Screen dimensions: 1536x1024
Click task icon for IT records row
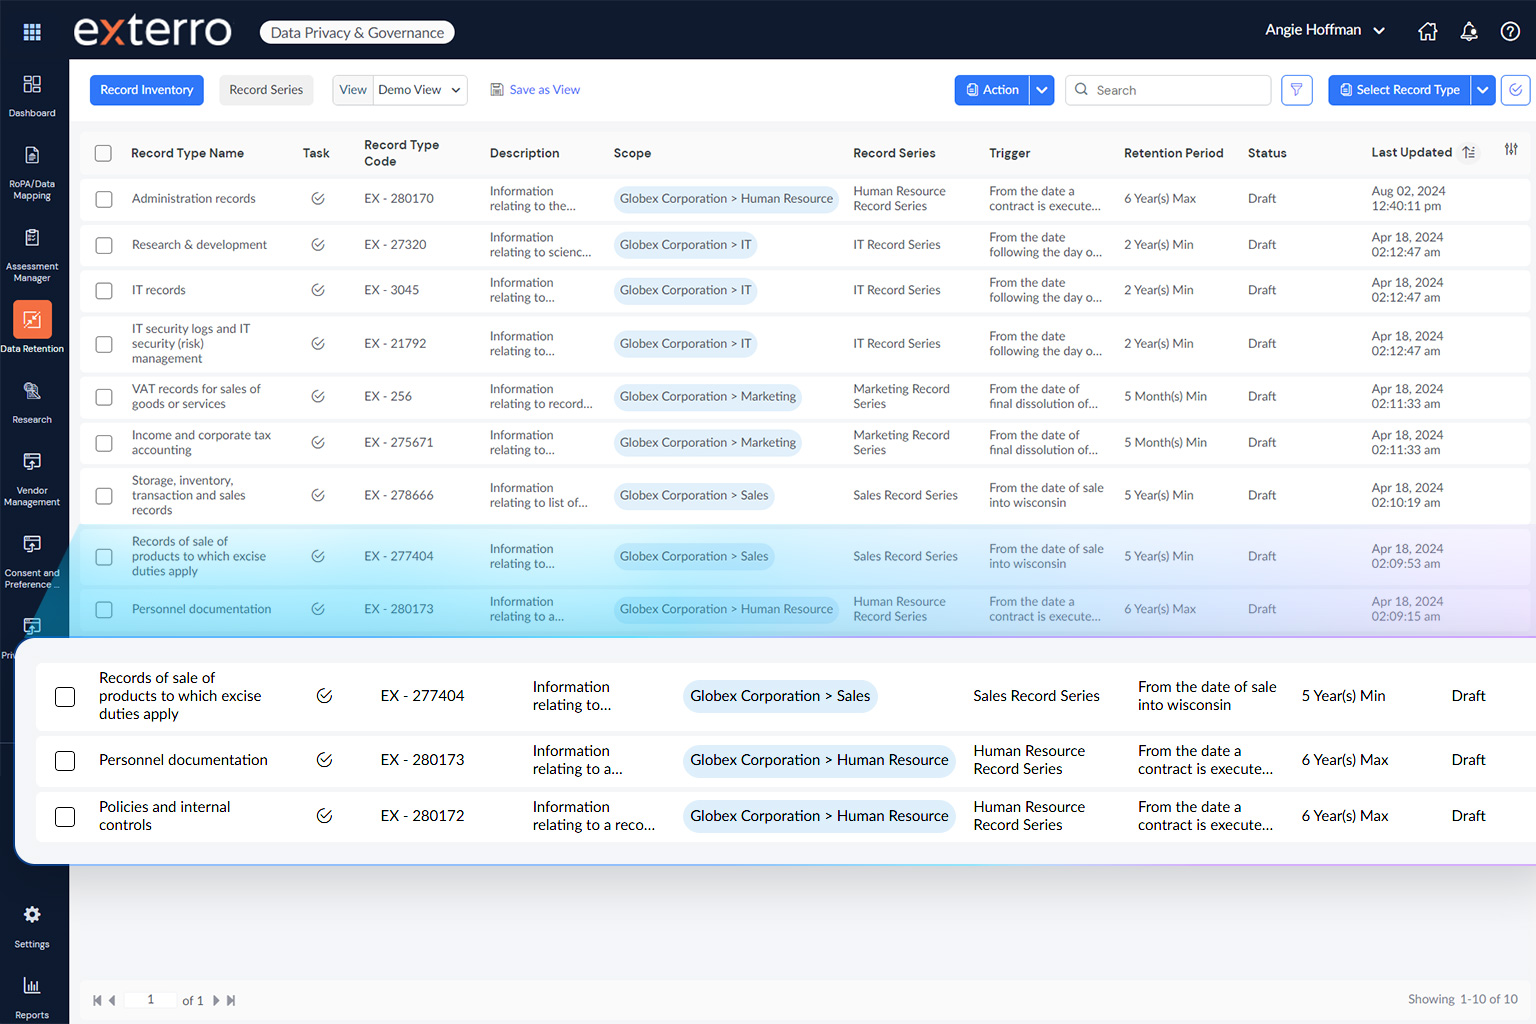point(318,290)
